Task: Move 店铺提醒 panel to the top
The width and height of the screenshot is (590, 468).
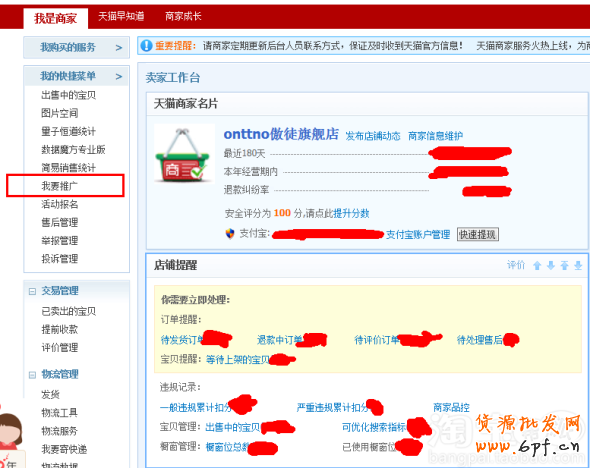Action: pos(564,266)
